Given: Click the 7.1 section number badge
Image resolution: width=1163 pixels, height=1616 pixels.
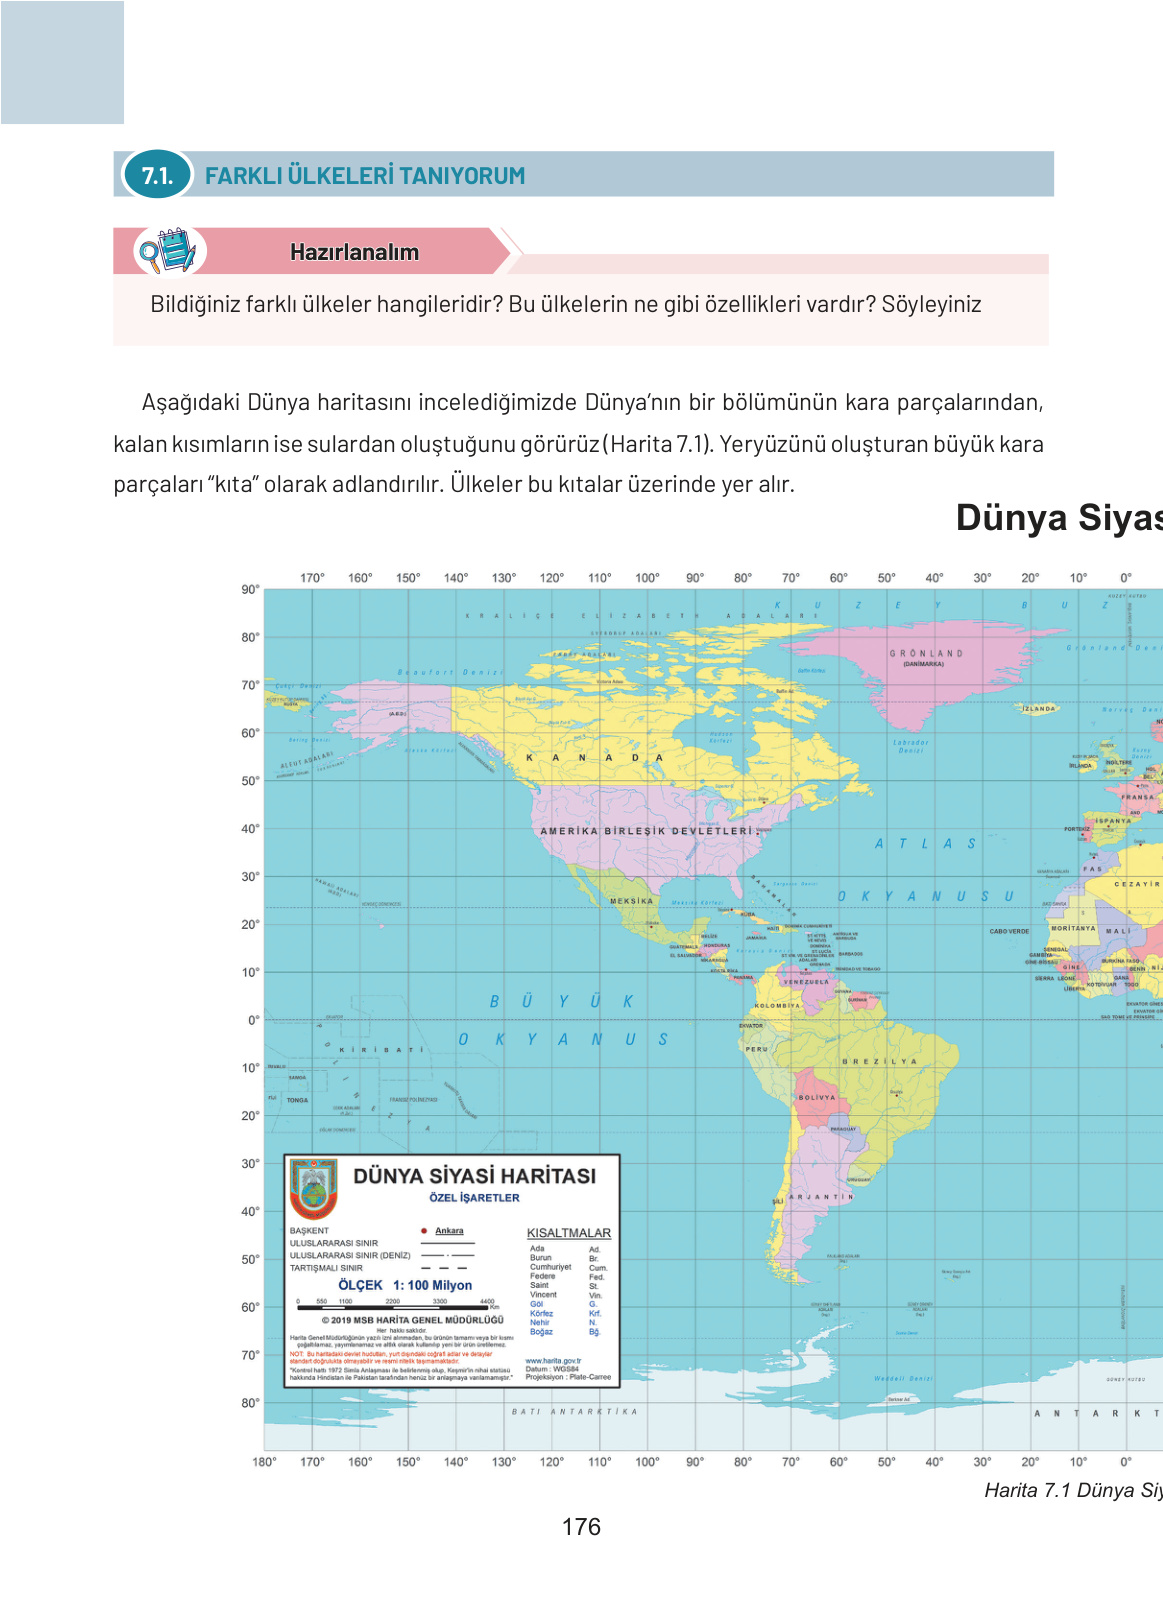Looking at the screenshot, I should pyautogui.click(x=157, y=175).
